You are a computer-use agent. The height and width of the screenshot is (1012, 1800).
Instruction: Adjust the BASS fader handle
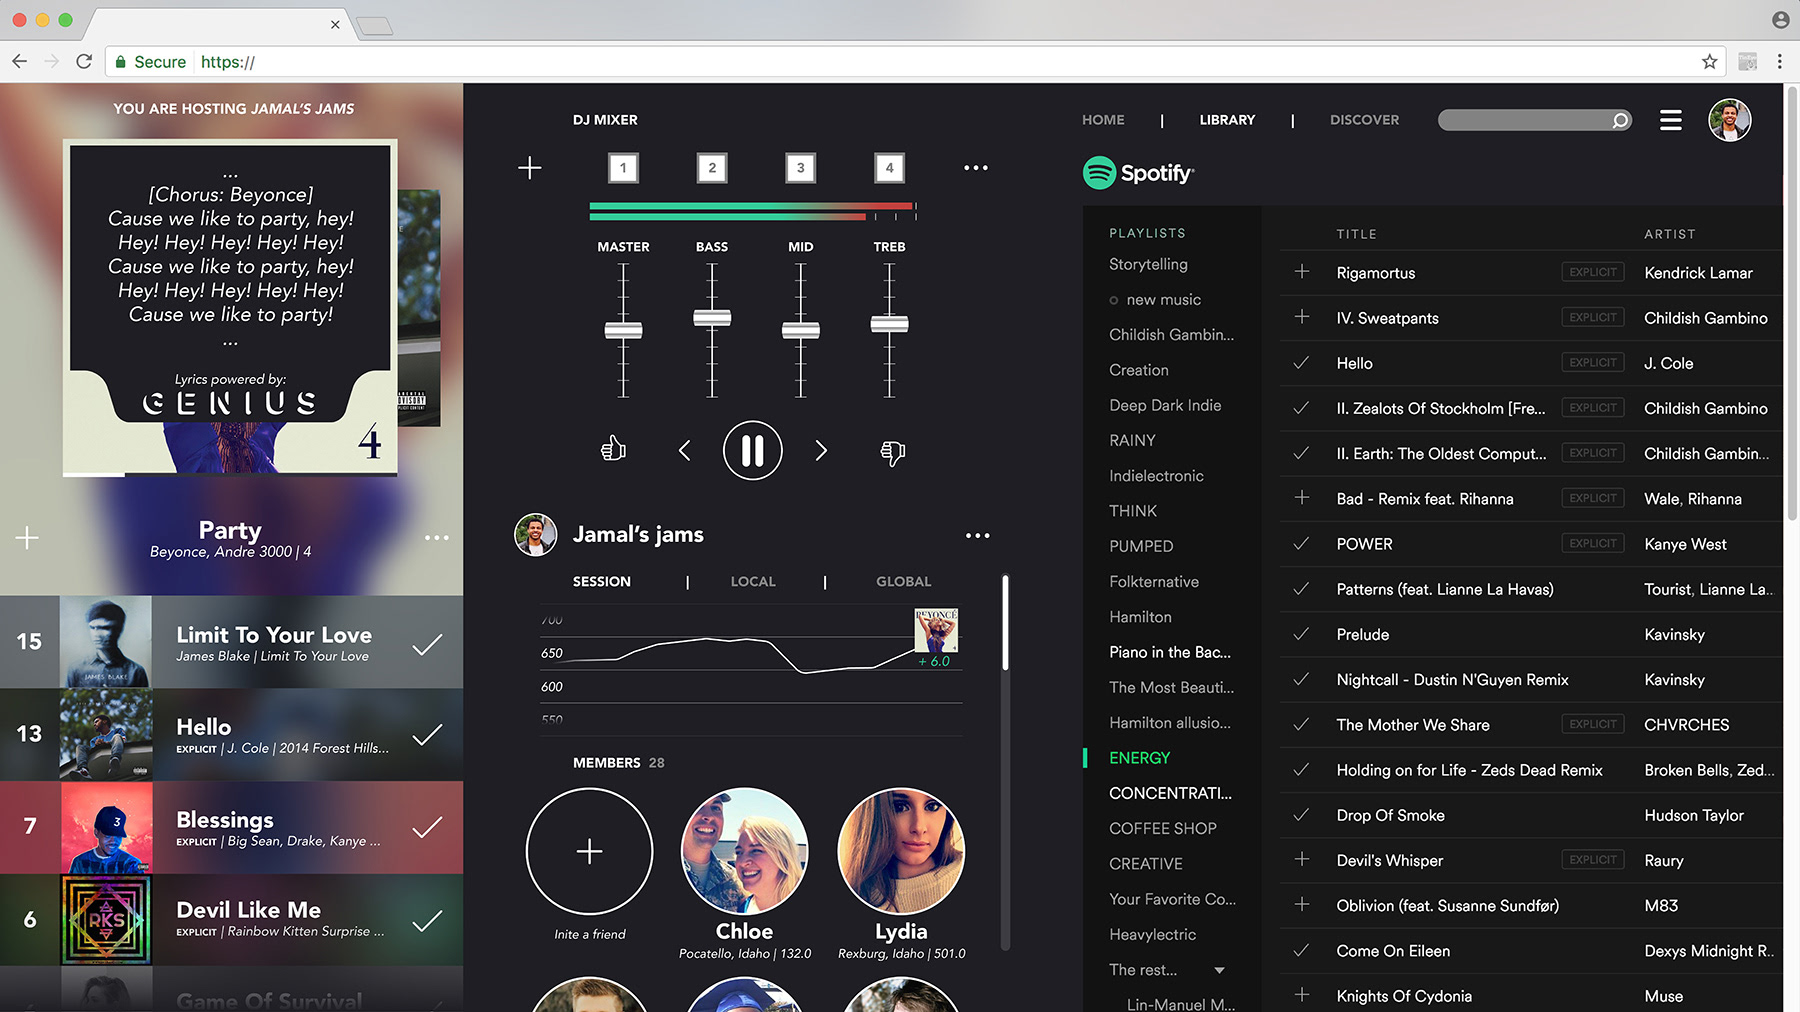[x=712, y=318]
